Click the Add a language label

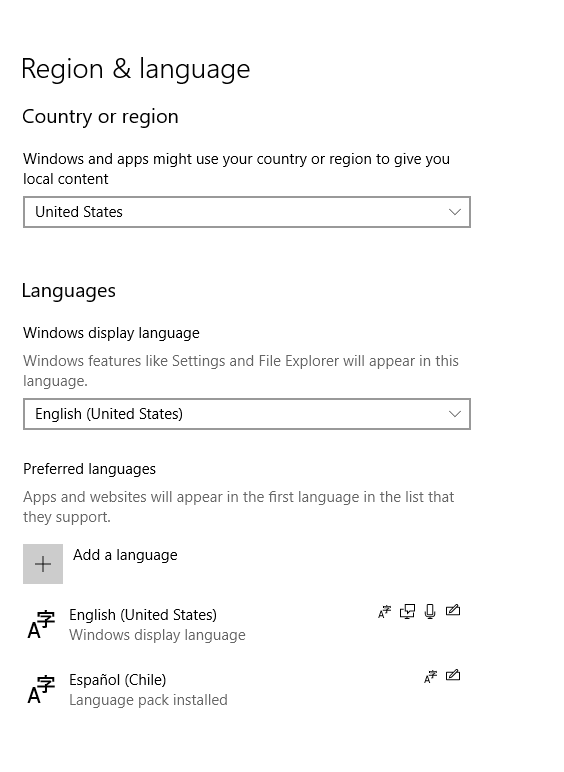click(x=125, y=555)
